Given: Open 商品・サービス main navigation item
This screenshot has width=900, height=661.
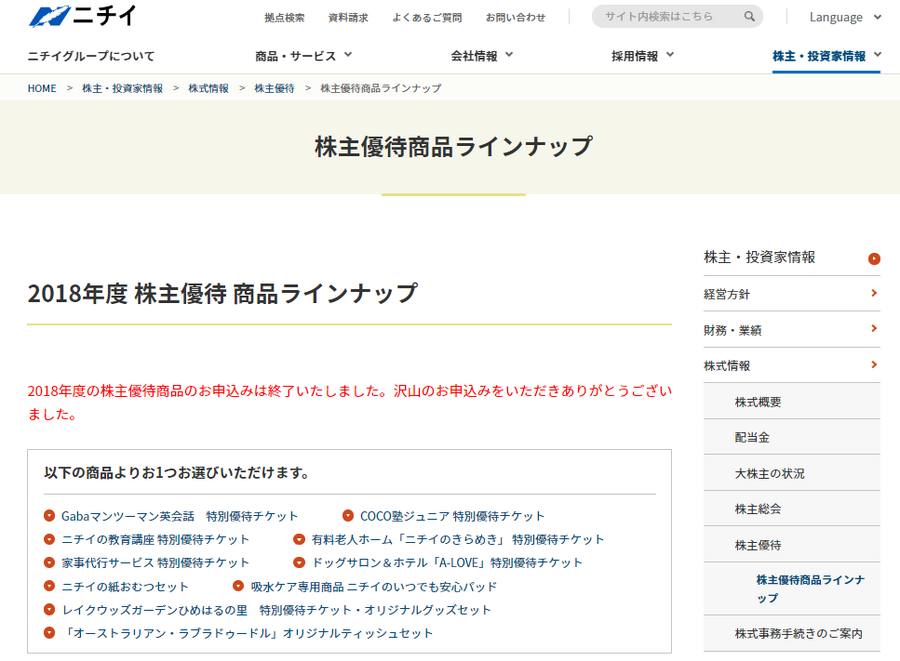Looking at the screenshot, I should click(x=296, y=56).
